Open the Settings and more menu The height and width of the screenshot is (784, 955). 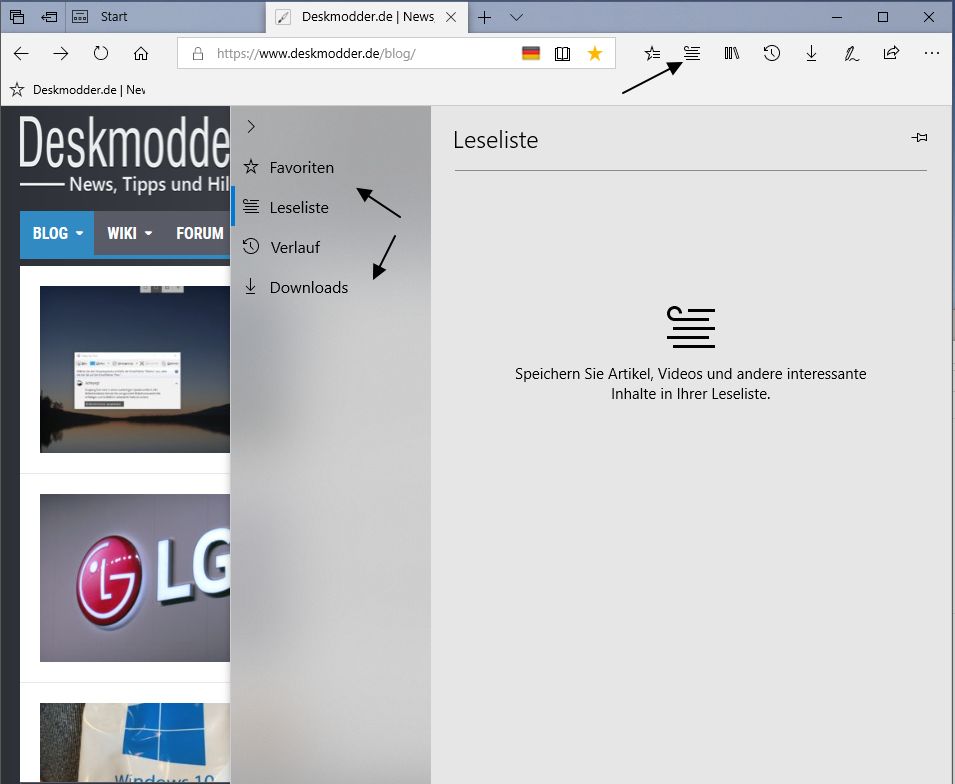click(x=931, y=54)
